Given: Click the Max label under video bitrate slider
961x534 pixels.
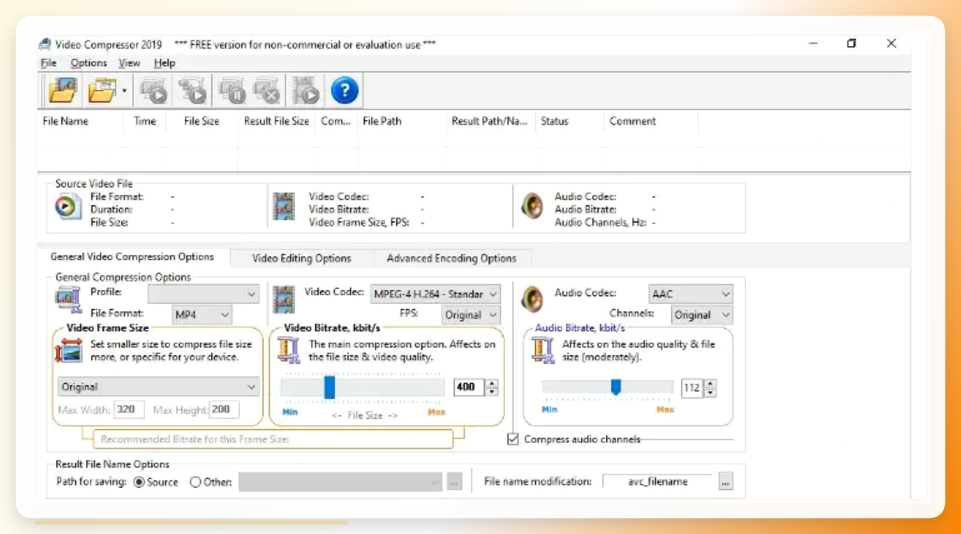Looking at the screenshot, I should (x=436, y=412).
